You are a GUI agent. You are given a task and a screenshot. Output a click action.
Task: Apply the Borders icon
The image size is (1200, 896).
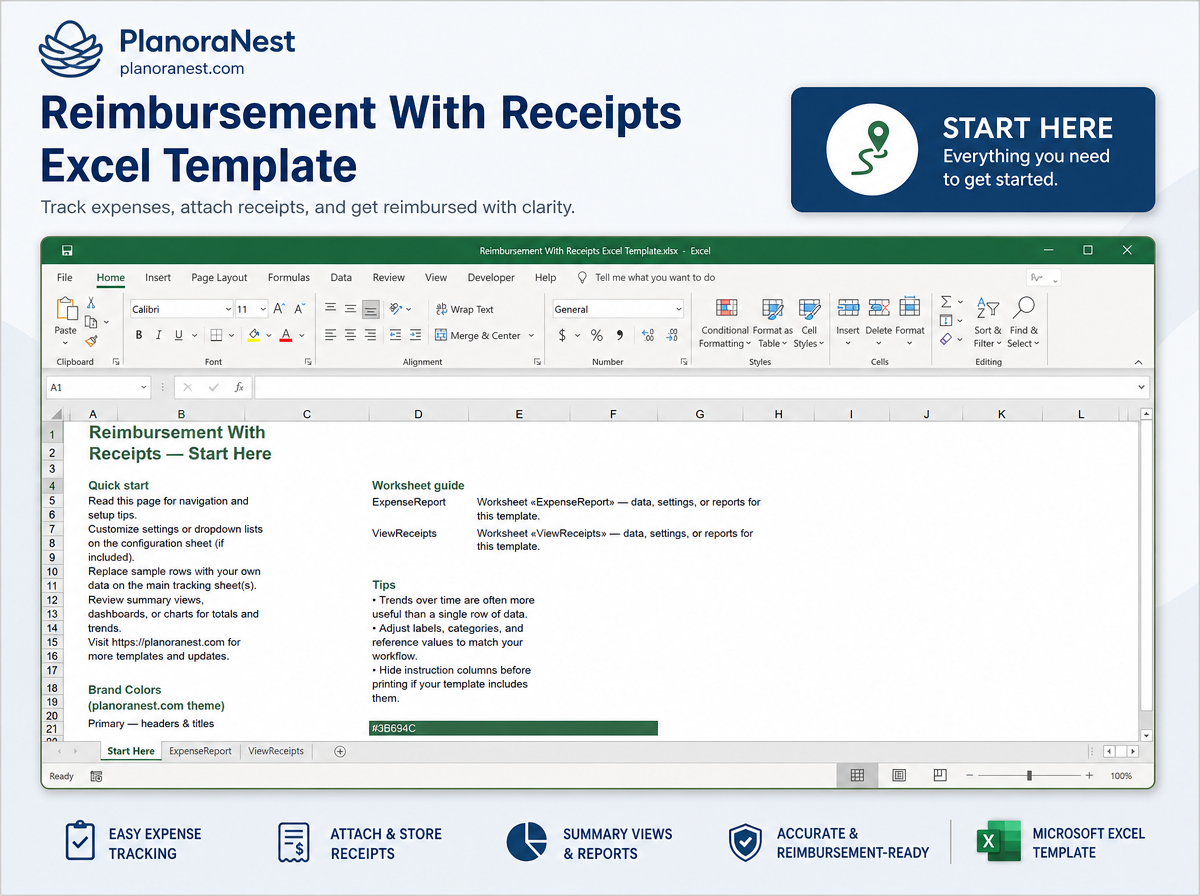click(217, 336)
